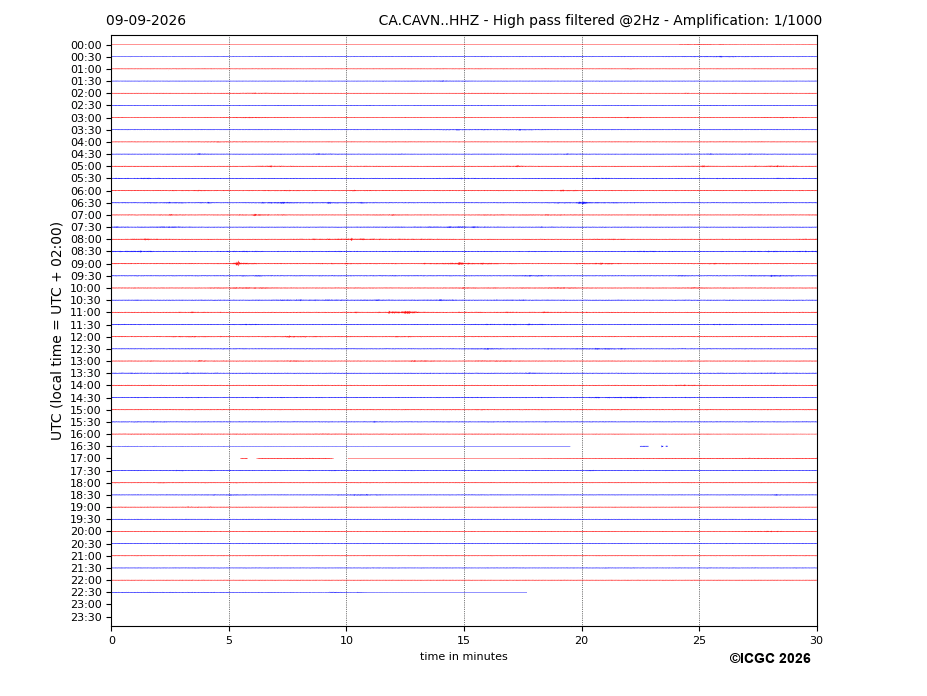The image size is (927, 696).
Task: Click the x-axis tick labeled 25
Action: pyautogui.click(x=699, y=640)
